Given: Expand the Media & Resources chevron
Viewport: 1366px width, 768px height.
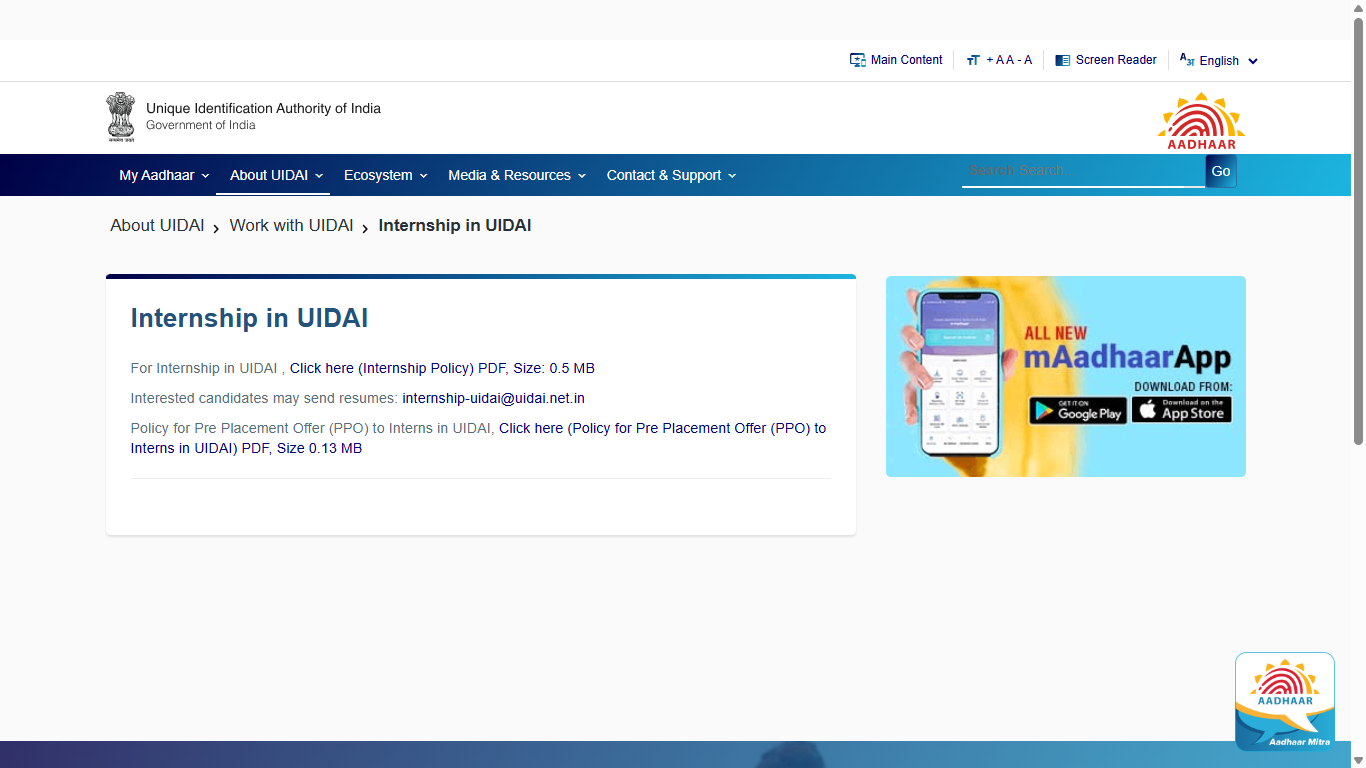Looking at the screenshot, I should 582,176.
